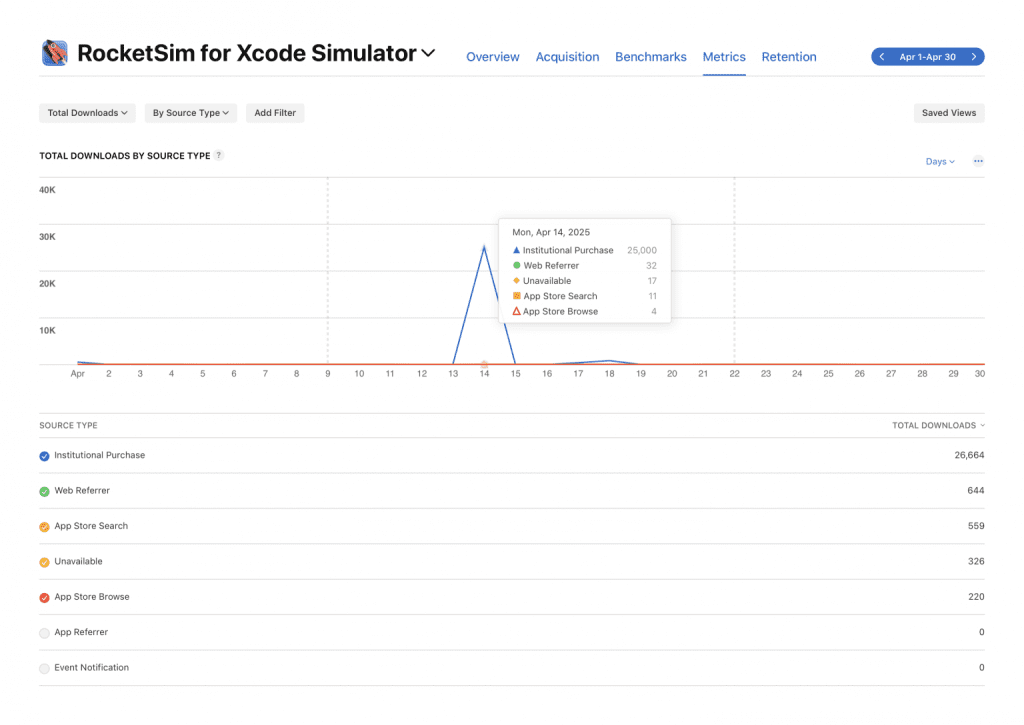Screen dimensions: 1024x725
Task: Open the Retention tab
Action: point(789,57)
